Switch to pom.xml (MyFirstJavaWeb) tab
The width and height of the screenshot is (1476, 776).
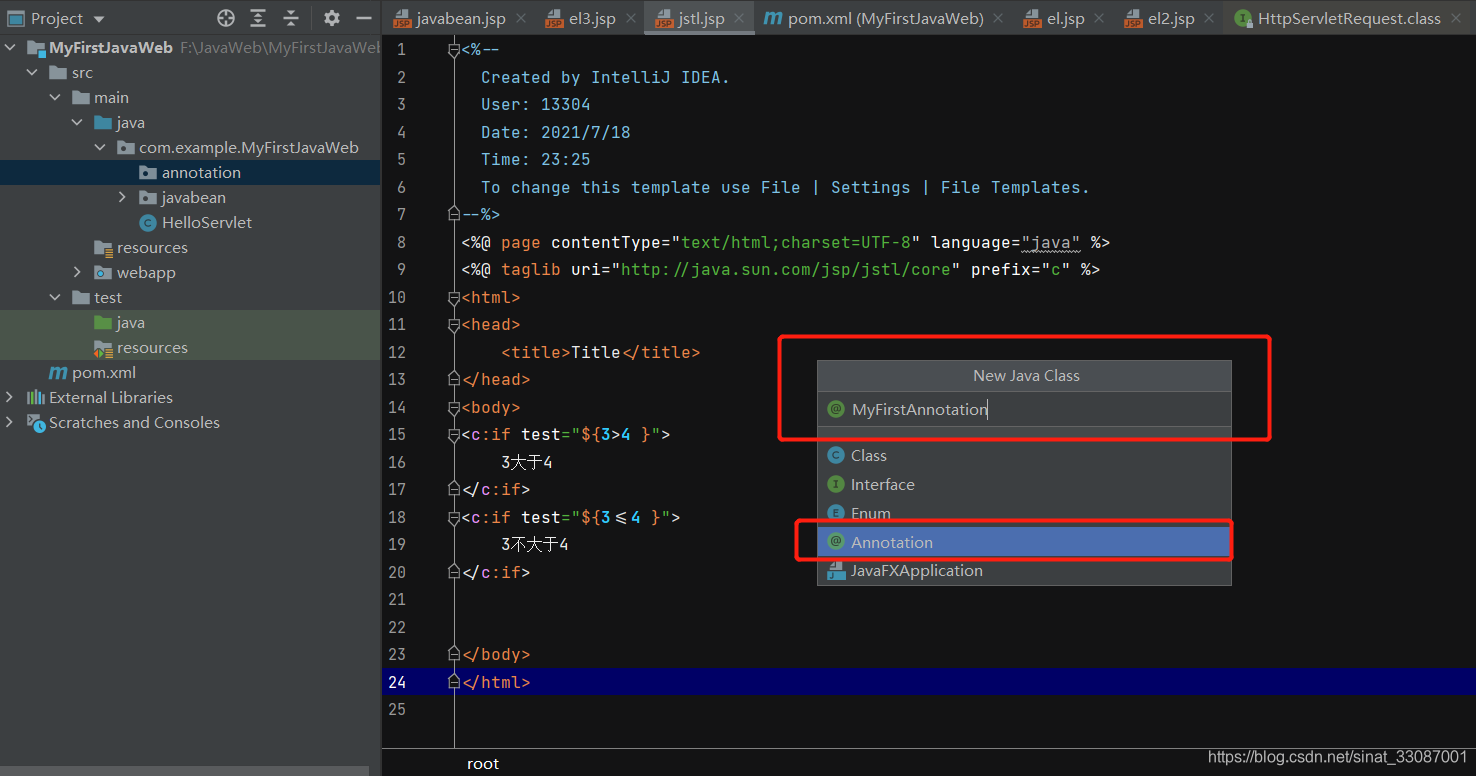click(x=885, y=18)
